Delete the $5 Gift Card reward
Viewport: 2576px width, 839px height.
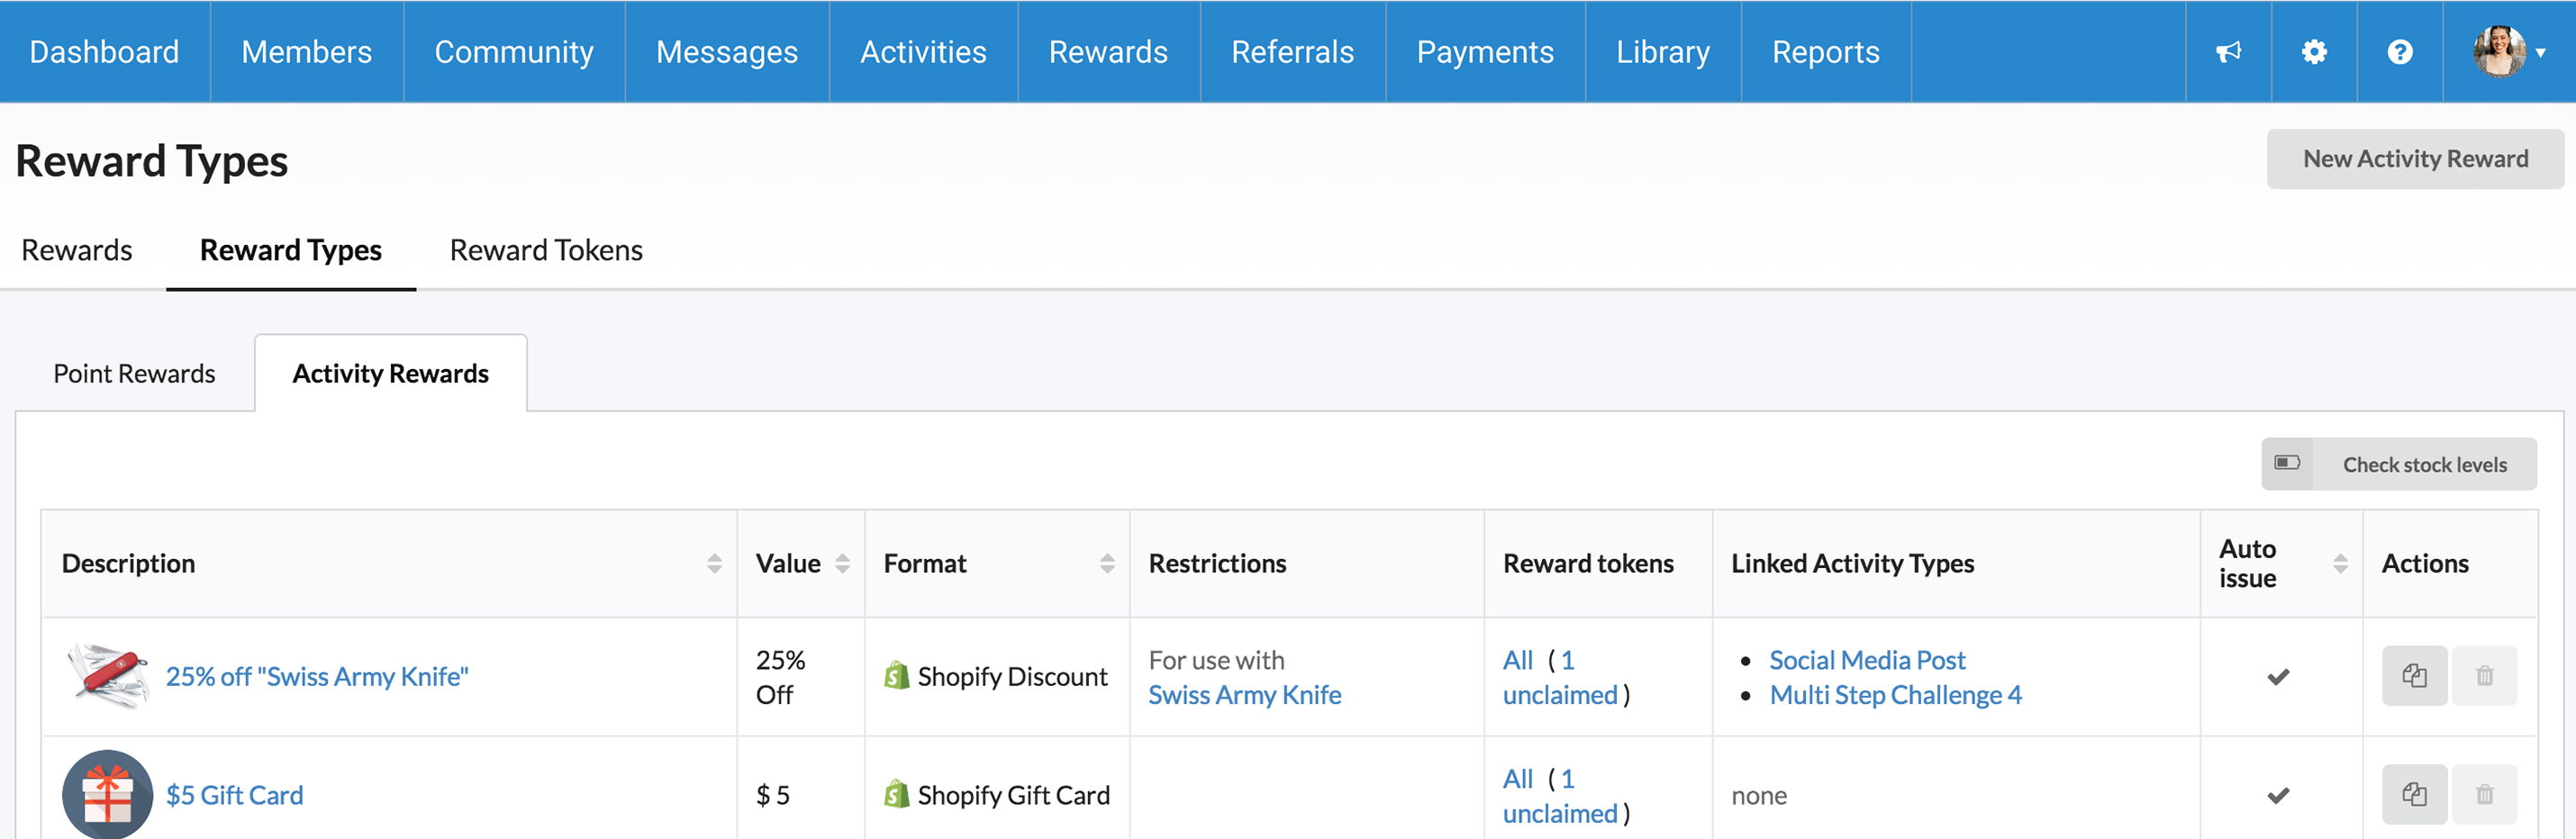(x=2484, y=795)
